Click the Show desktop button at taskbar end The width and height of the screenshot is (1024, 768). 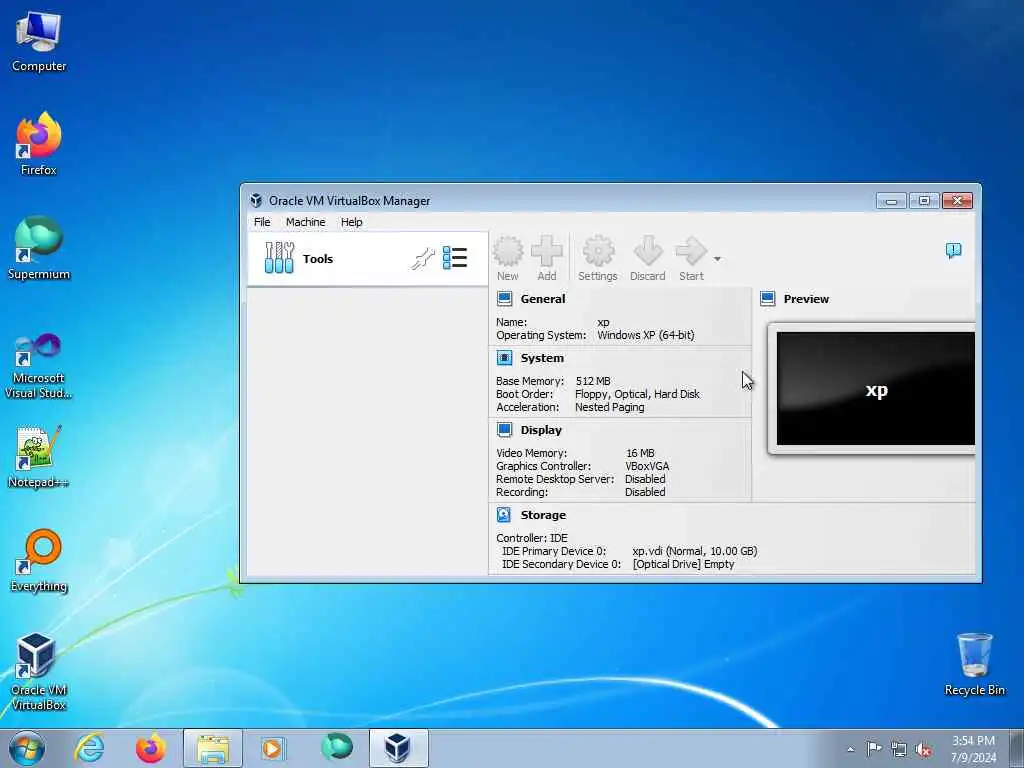point(1017,748)
